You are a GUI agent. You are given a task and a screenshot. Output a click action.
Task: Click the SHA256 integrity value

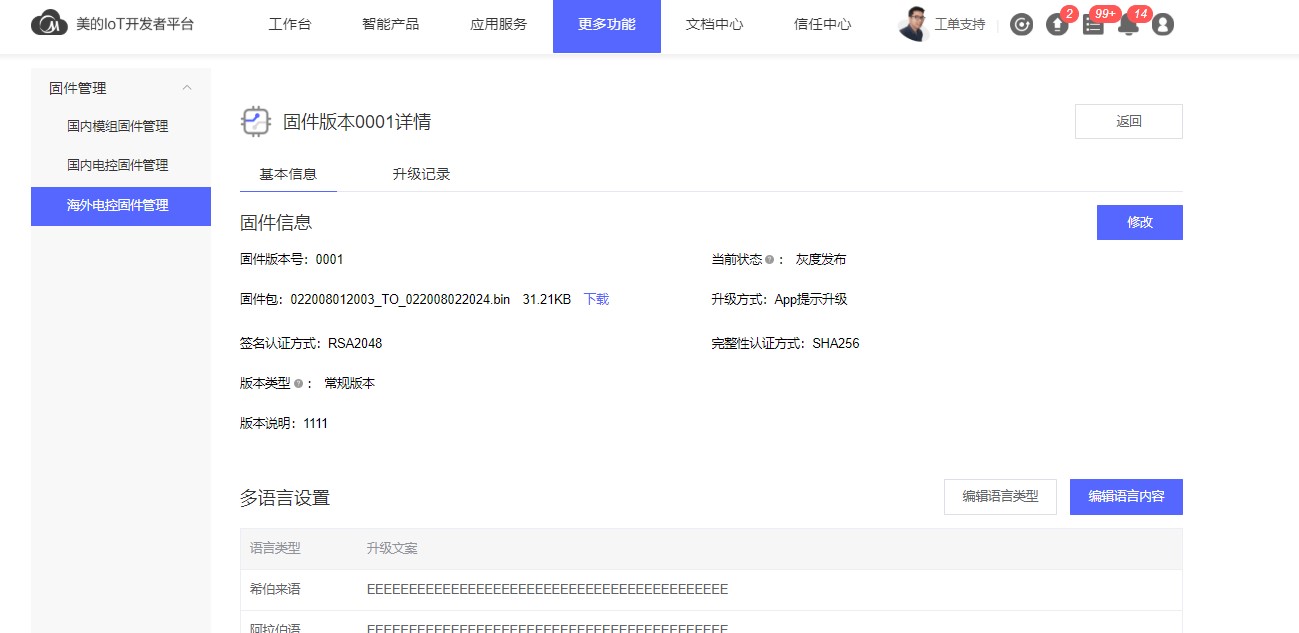[x=836, y=343]
